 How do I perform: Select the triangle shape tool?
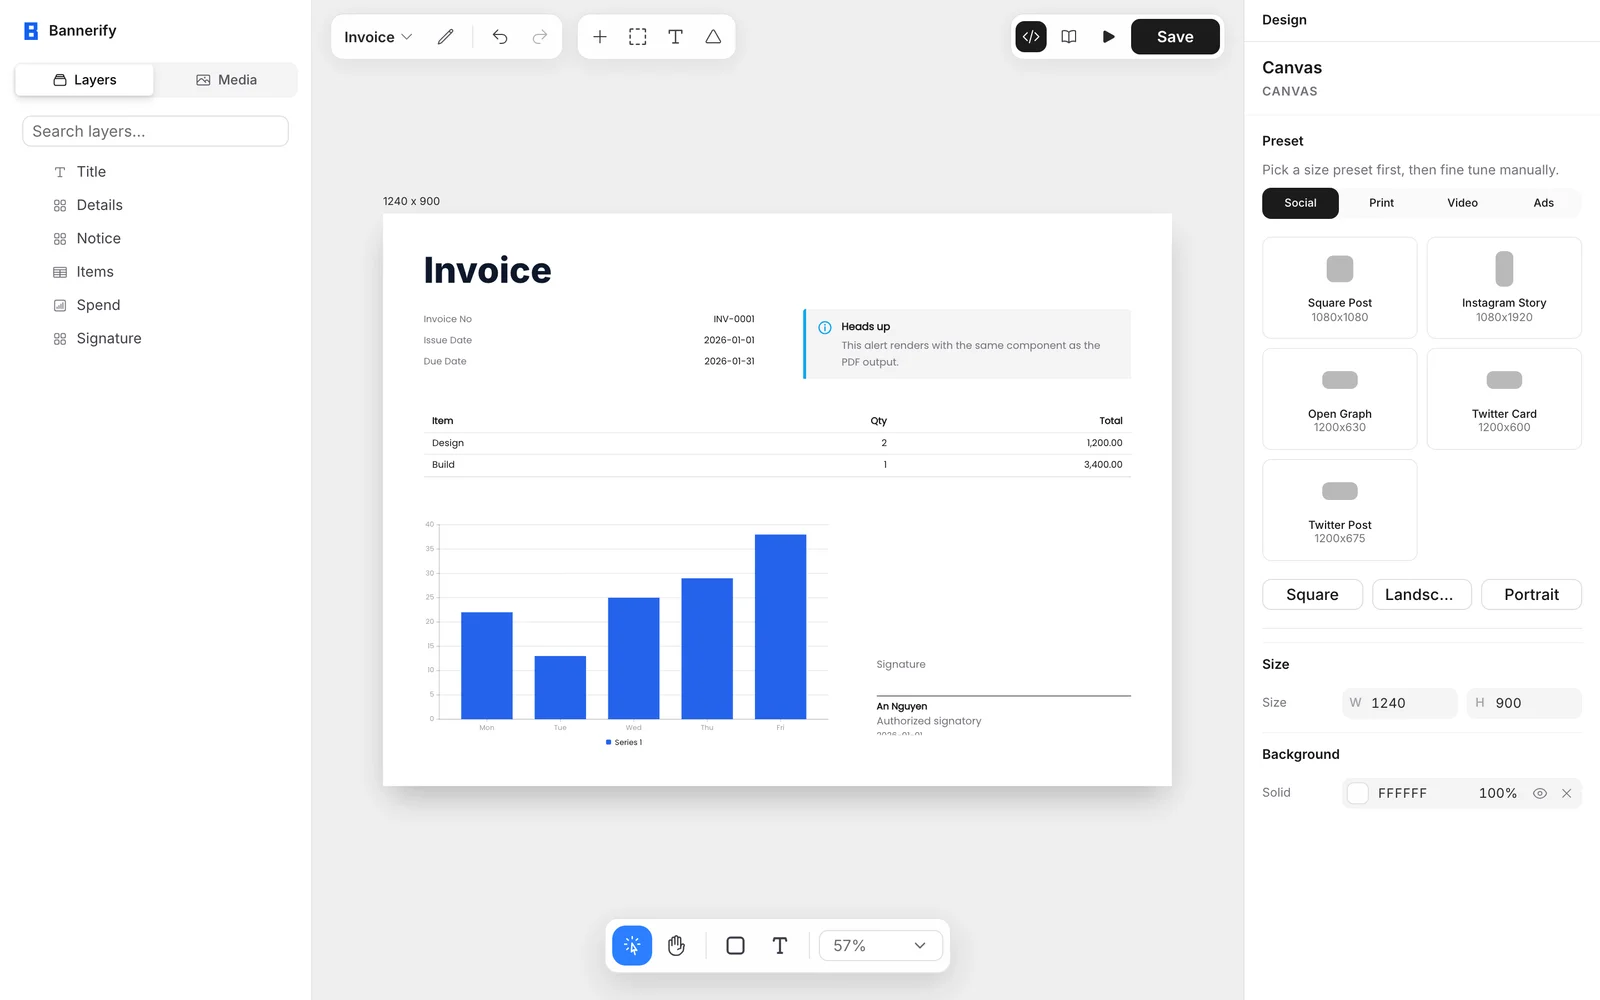pyautogui.click(x=713, y=37)
